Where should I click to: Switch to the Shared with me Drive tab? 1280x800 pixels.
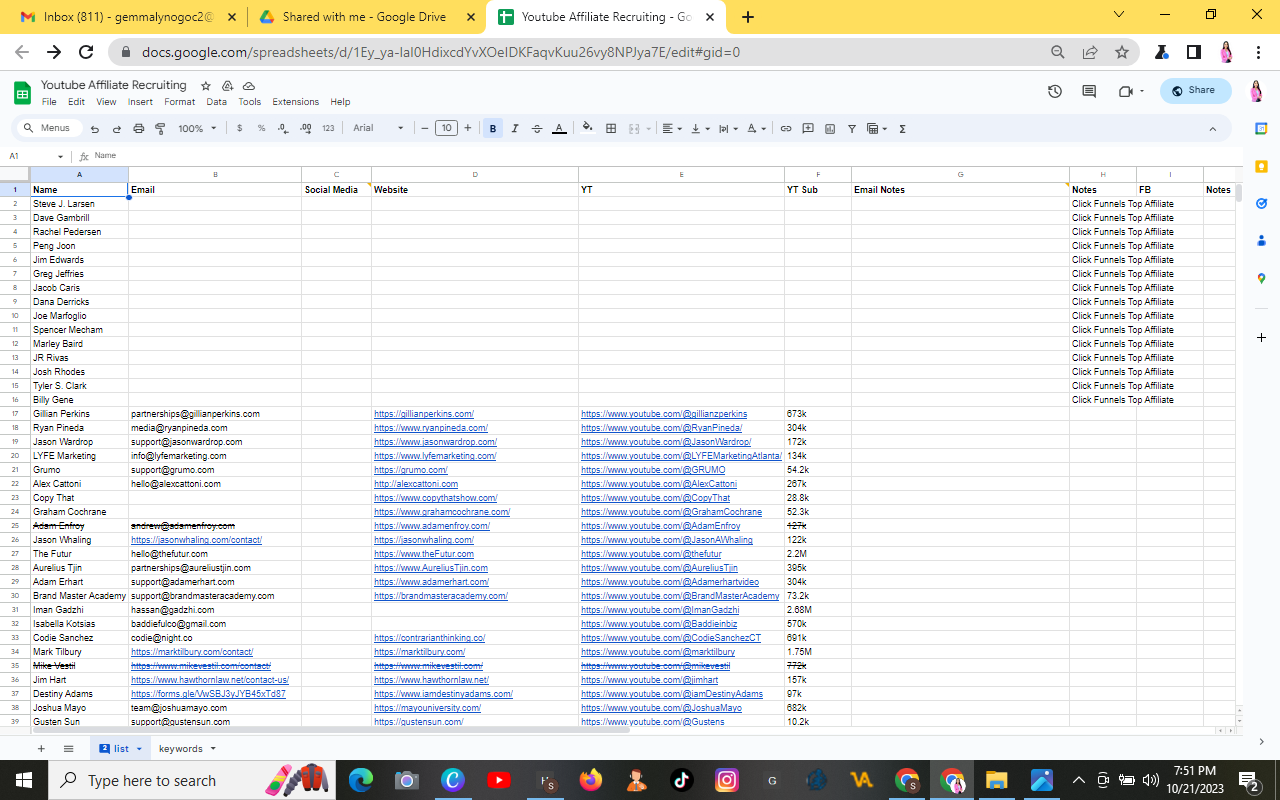point(366,17)
